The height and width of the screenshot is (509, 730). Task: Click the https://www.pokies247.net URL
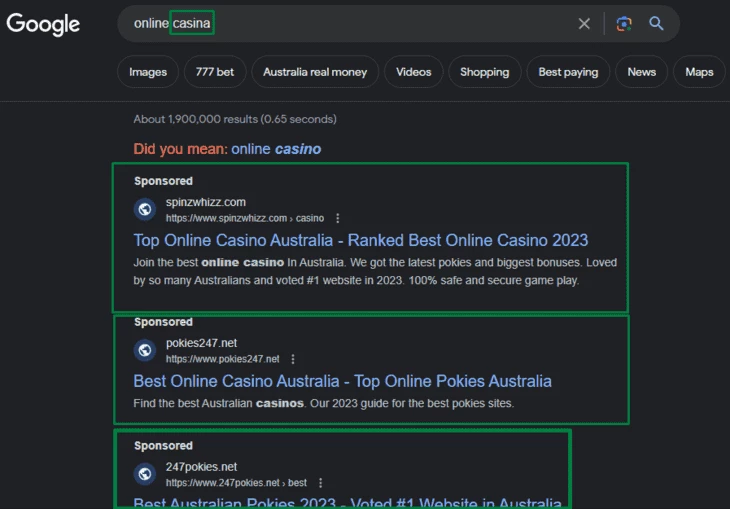coord(223,359)
